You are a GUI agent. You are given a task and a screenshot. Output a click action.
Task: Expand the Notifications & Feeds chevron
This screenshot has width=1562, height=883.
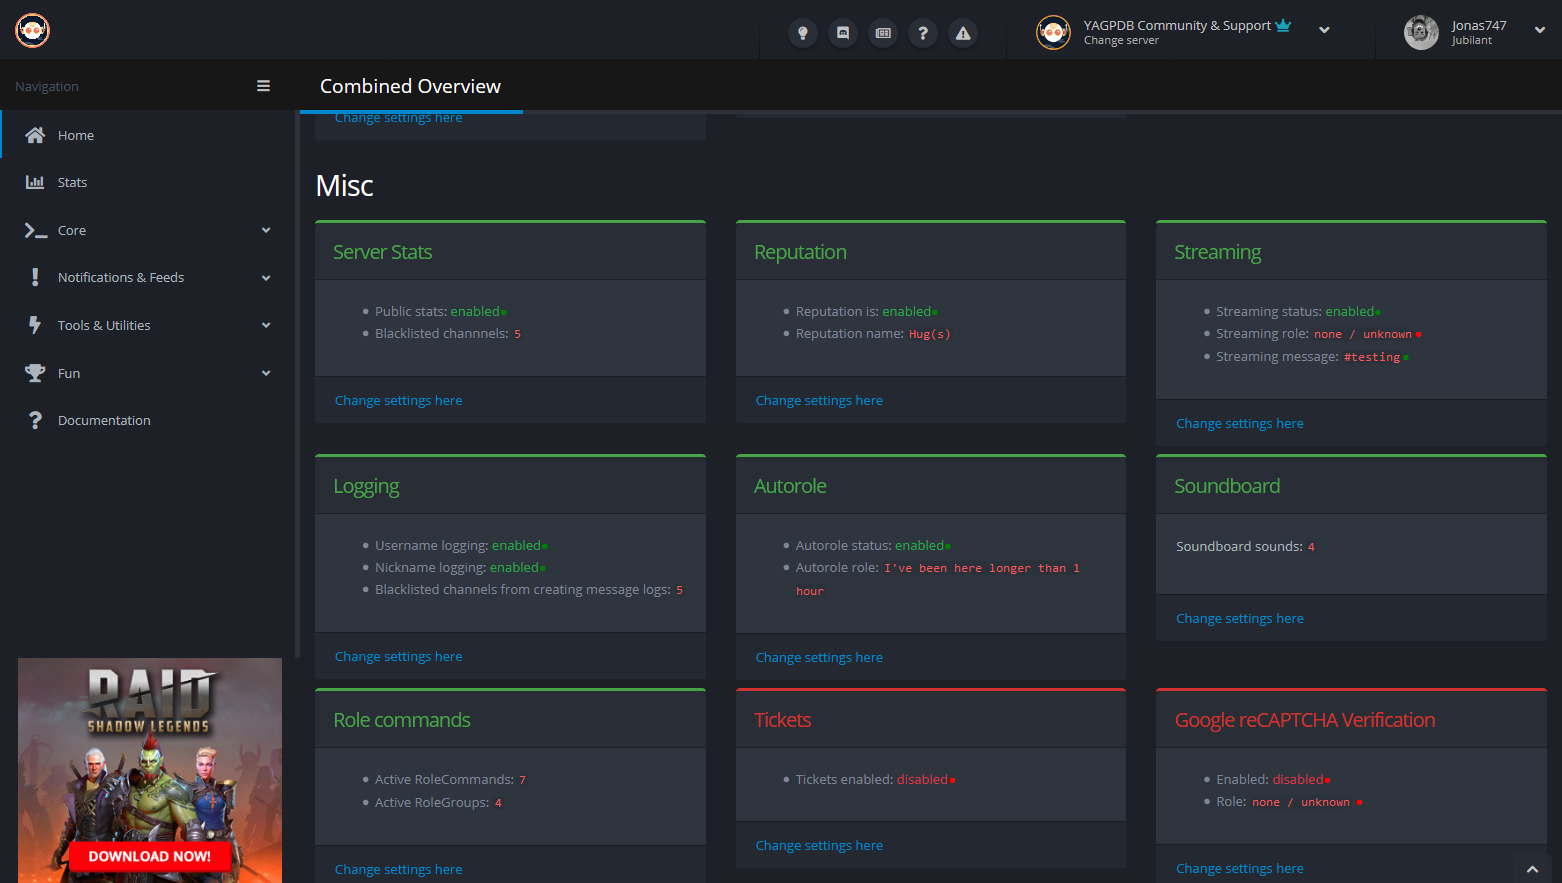(266, 278)
